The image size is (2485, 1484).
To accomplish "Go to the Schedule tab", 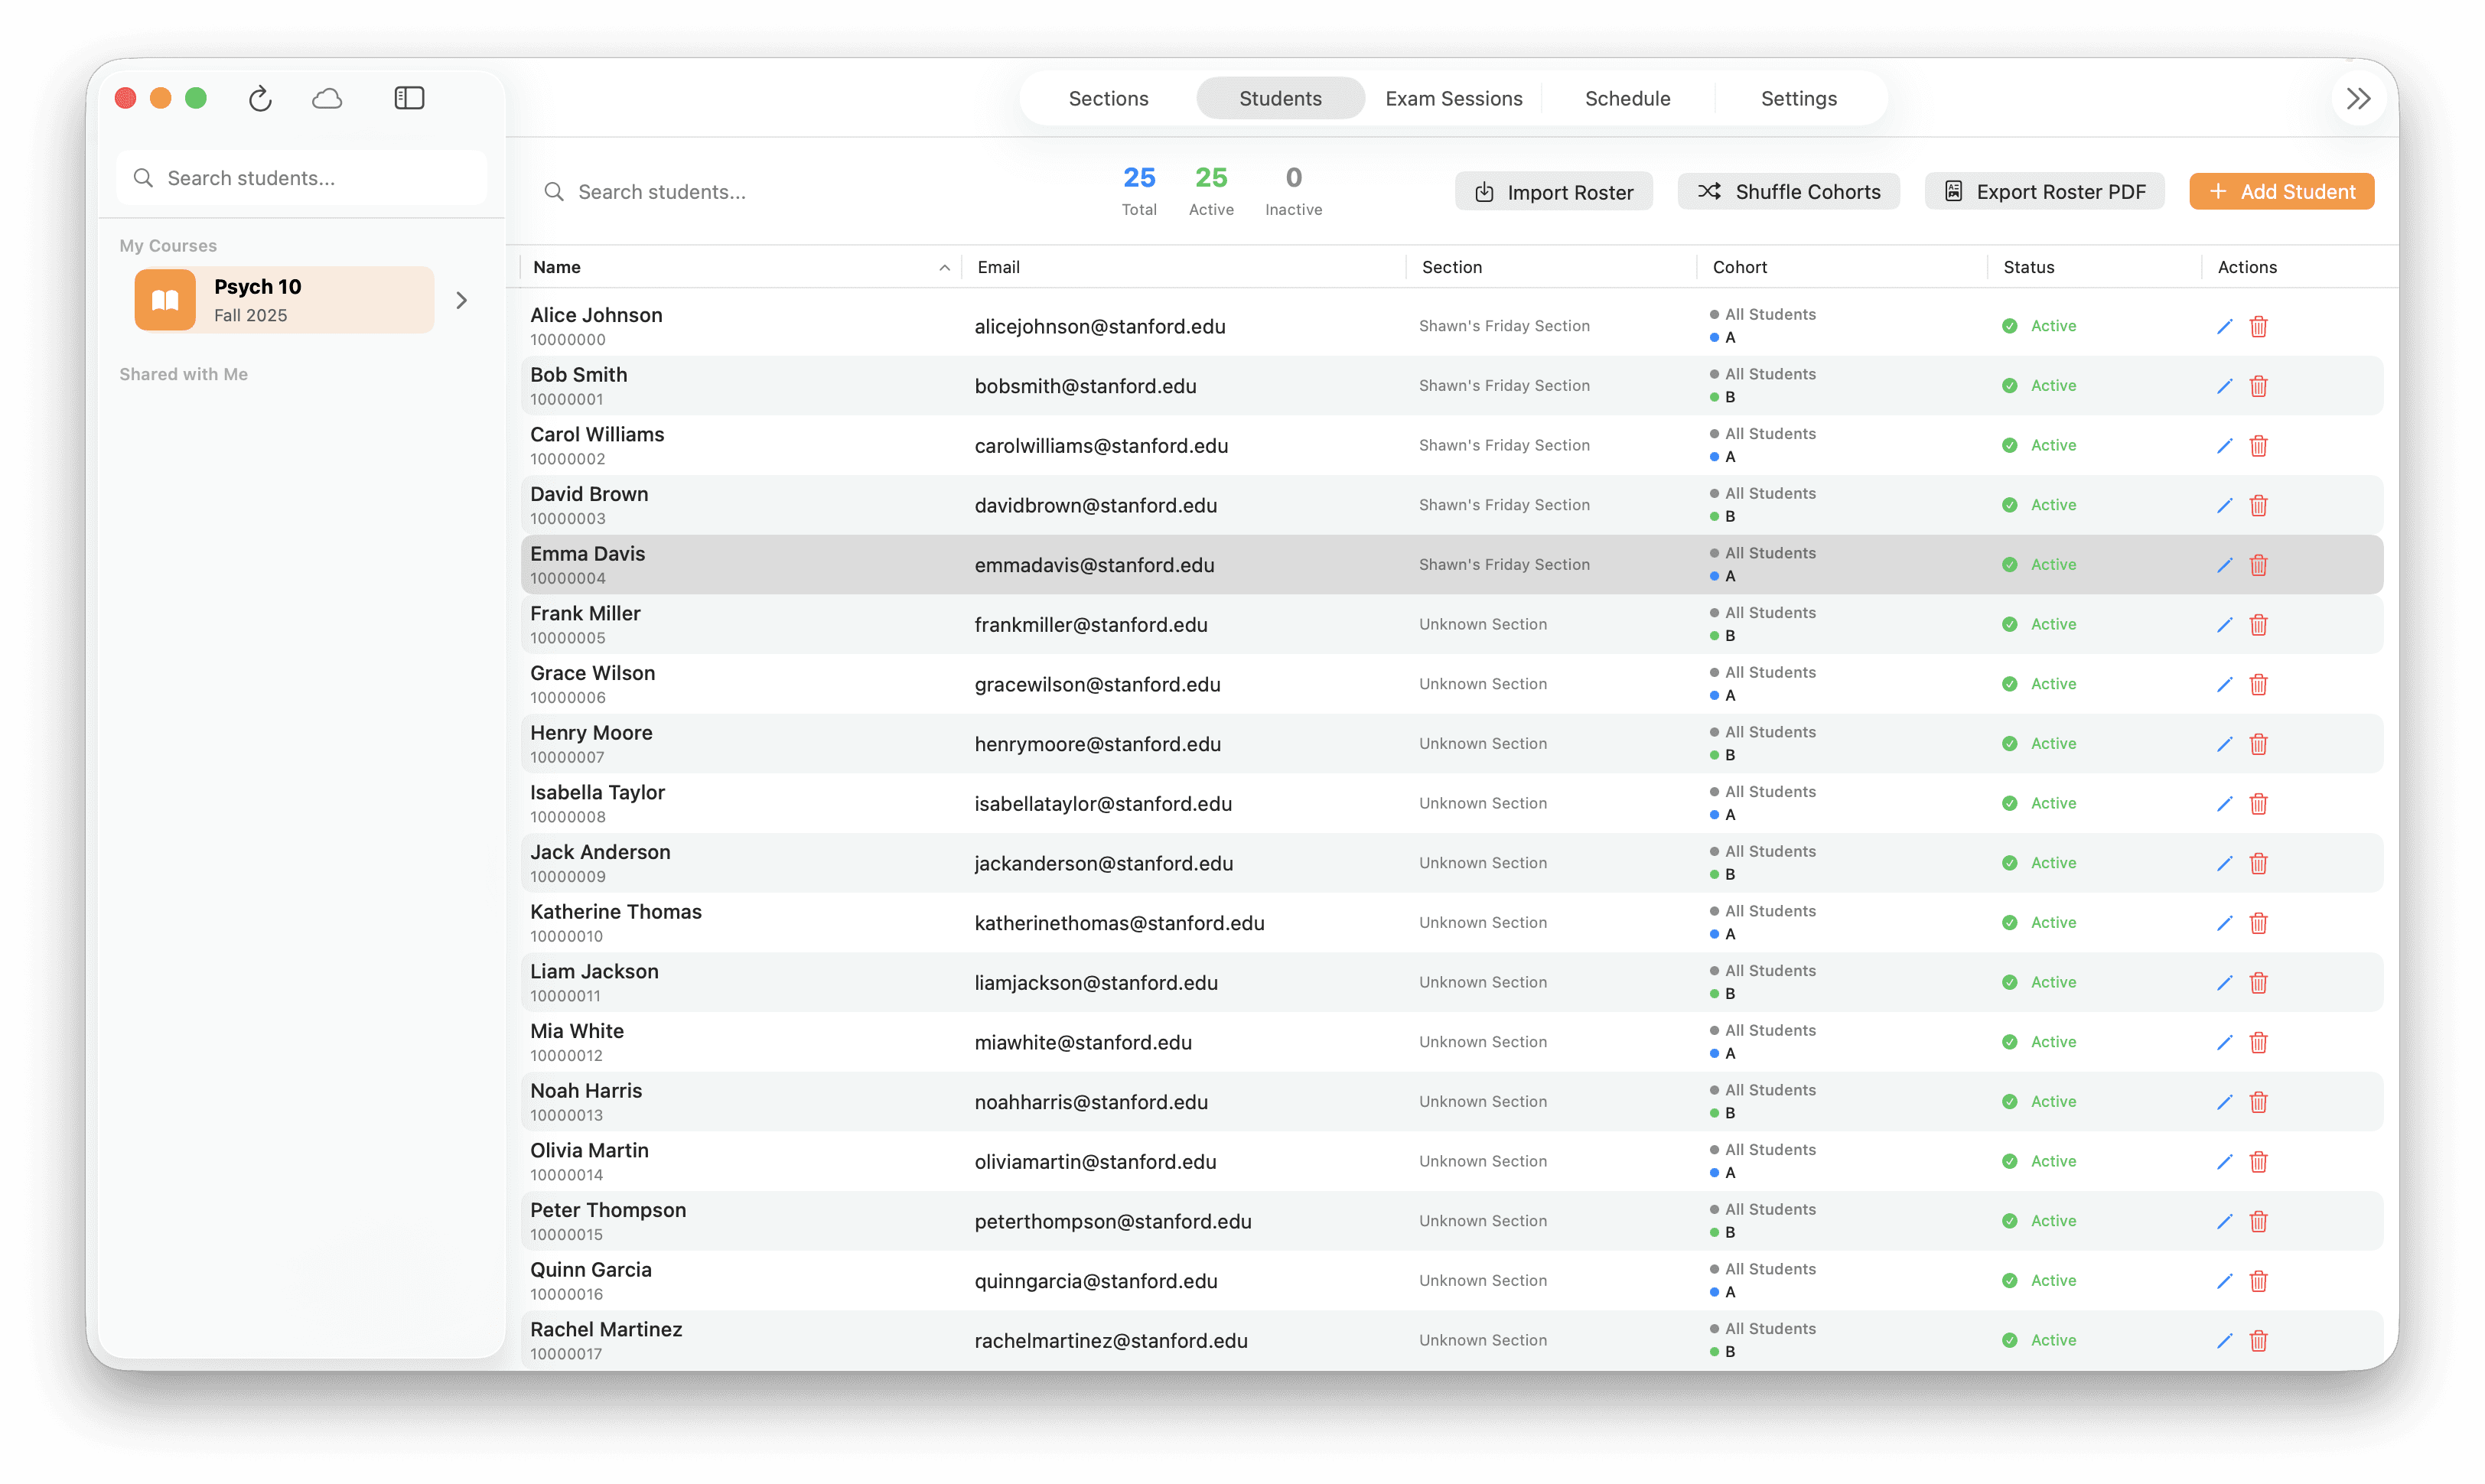I will pos(1627,98).
